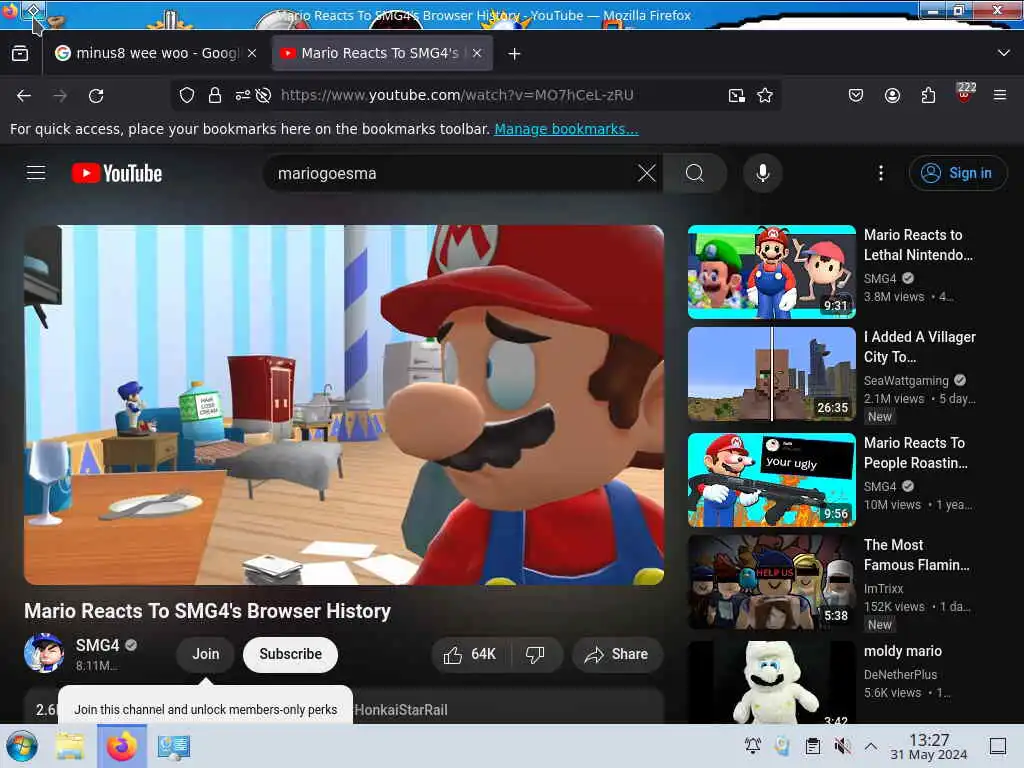
Task: Click the main video player
Action: click(344, 405)
